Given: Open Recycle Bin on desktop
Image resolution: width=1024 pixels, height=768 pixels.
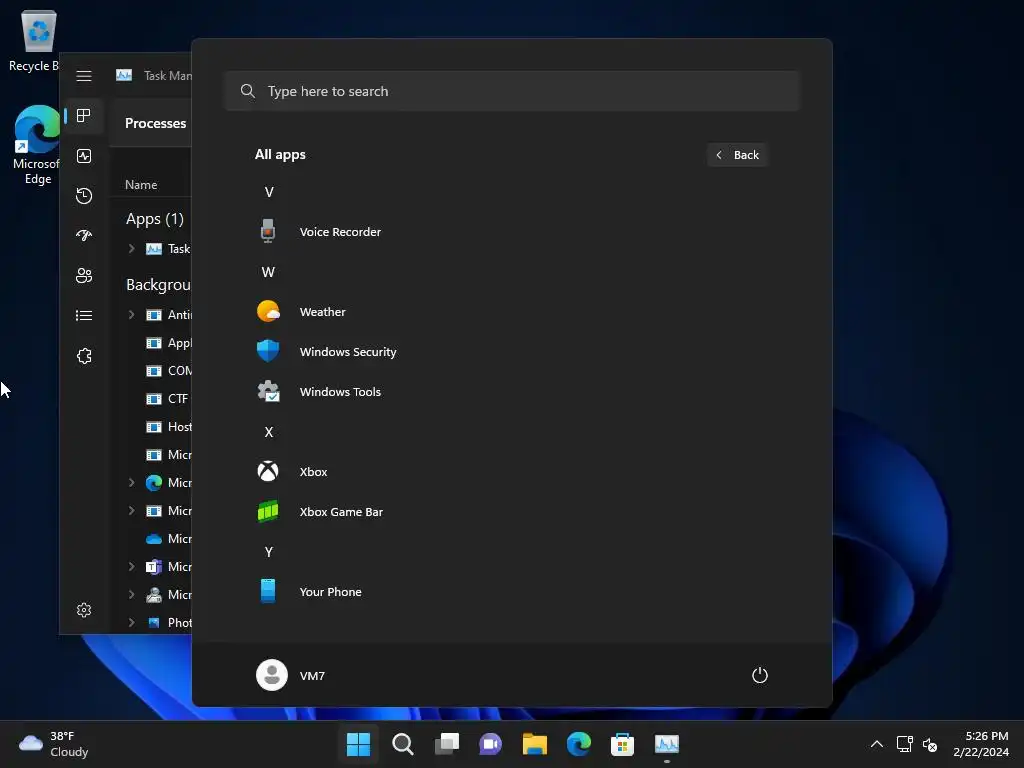Looking at the screenshot, I should point(38,40).
